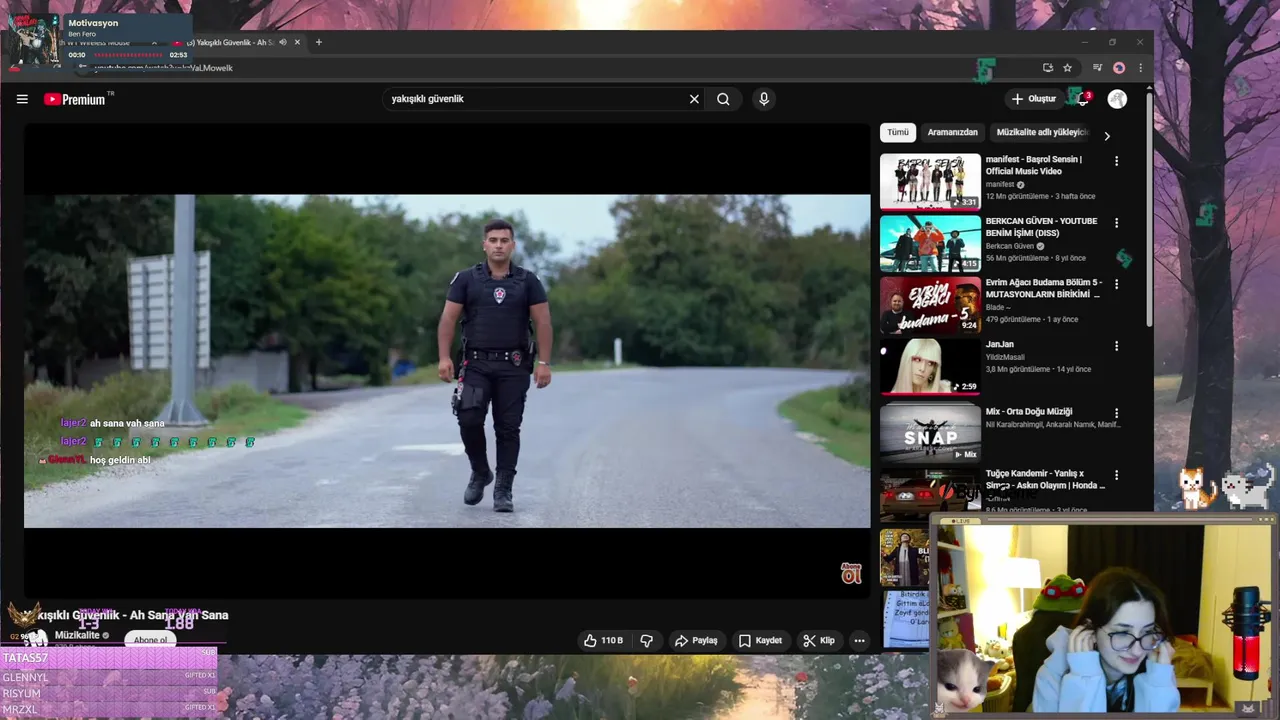Create a clip with Klip button
The height and width of the screenshot is (720, 1280).
tap(819, 640)
